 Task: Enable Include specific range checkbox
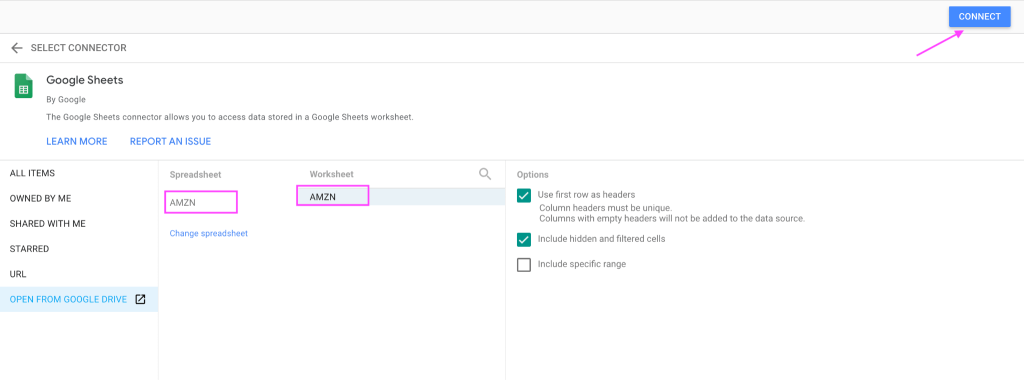[x=524, y=264]
